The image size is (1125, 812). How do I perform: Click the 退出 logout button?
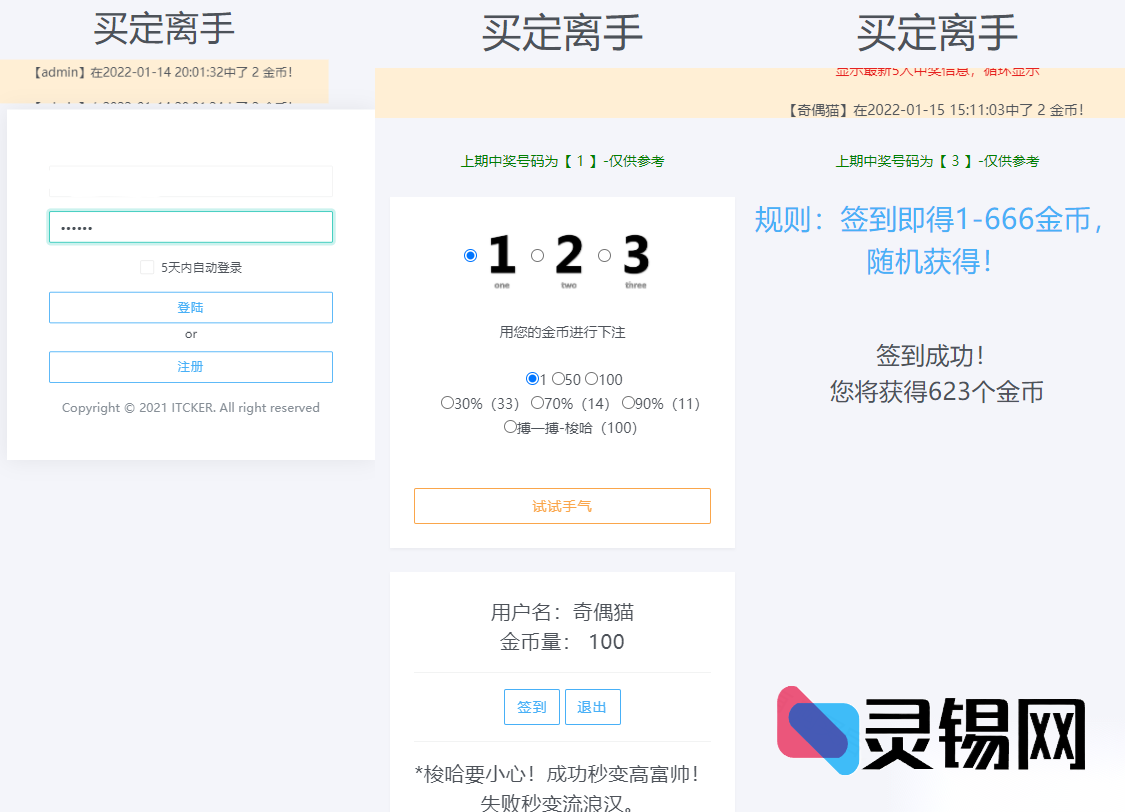(x=592, y=706)
